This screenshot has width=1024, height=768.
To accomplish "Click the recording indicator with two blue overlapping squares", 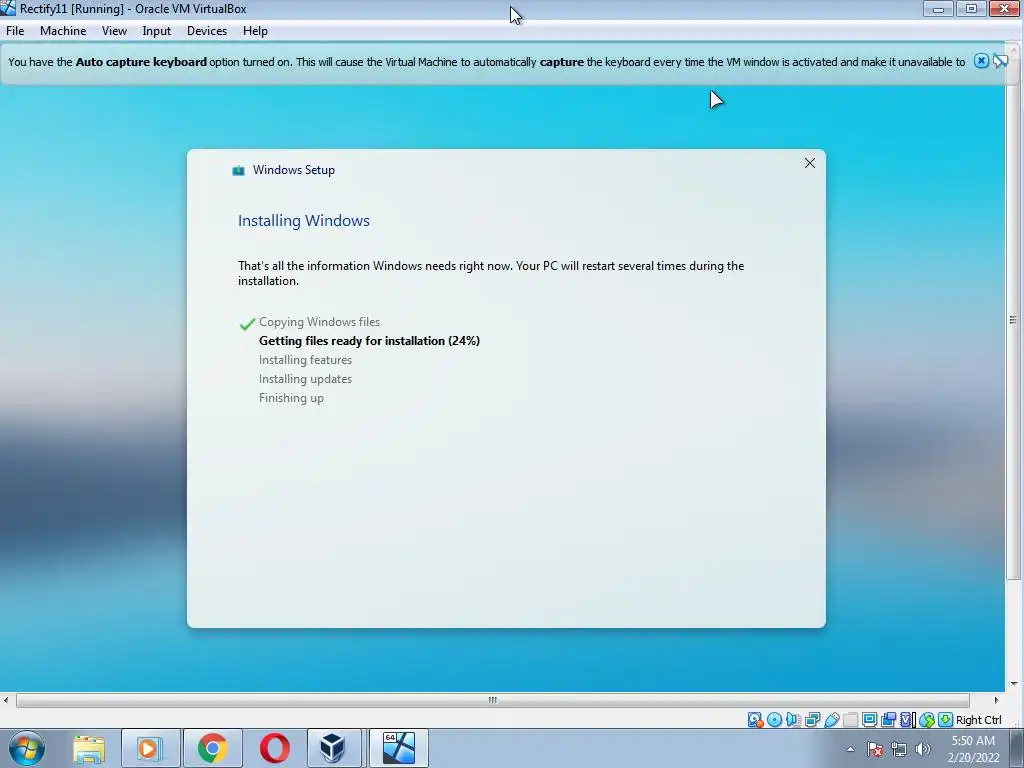I will 888,720.
